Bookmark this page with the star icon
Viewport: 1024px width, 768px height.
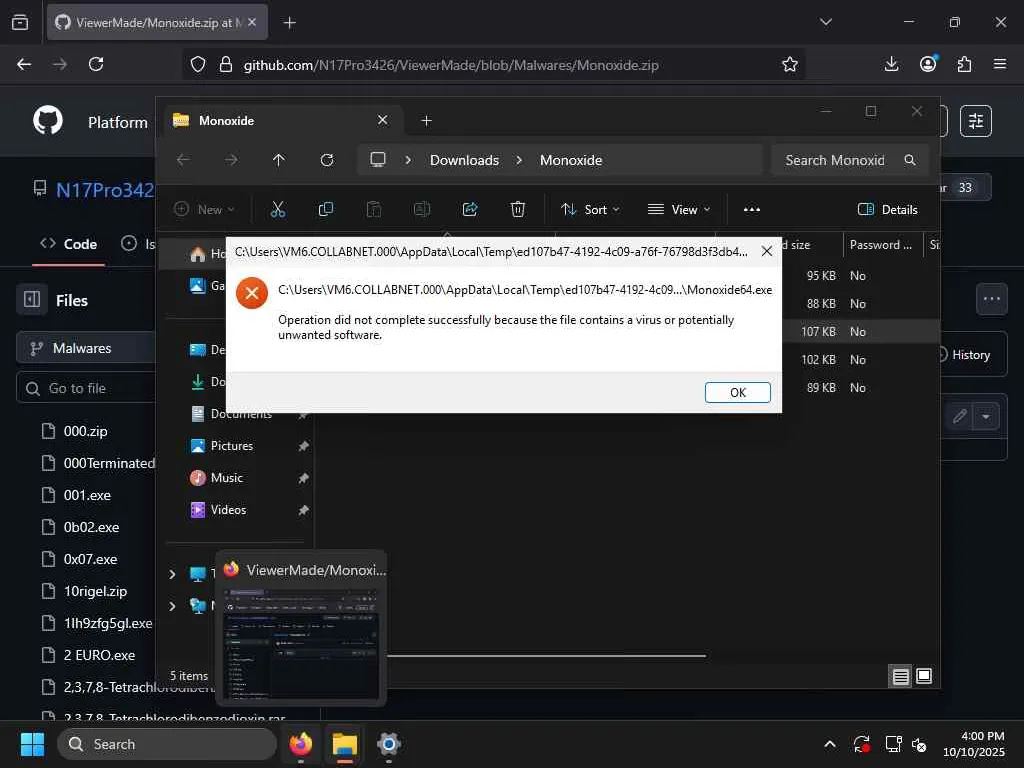tap(790, 64)
